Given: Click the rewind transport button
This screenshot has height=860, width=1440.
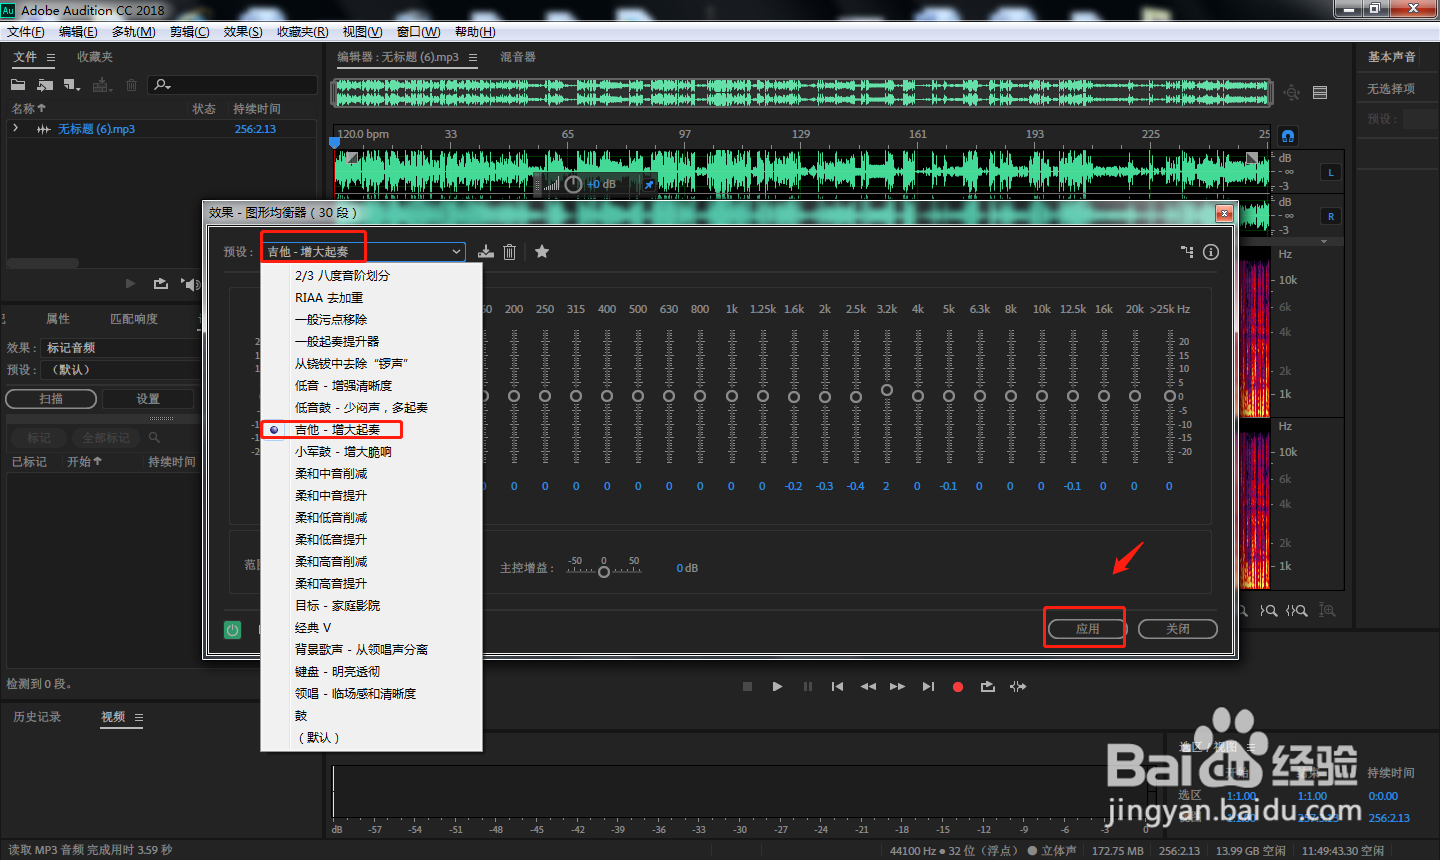Looking at the screenshot, I should 868,687.
